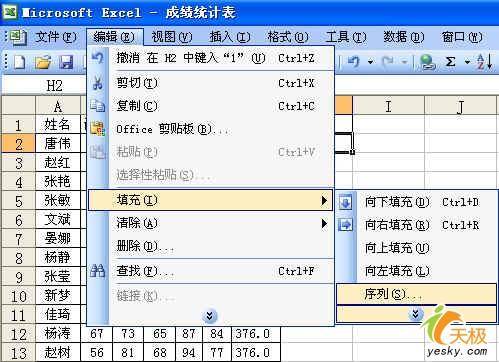Select row 5 header
Image resolution: width=499 pixels, height=362 pixels.
tap(18, 201)
